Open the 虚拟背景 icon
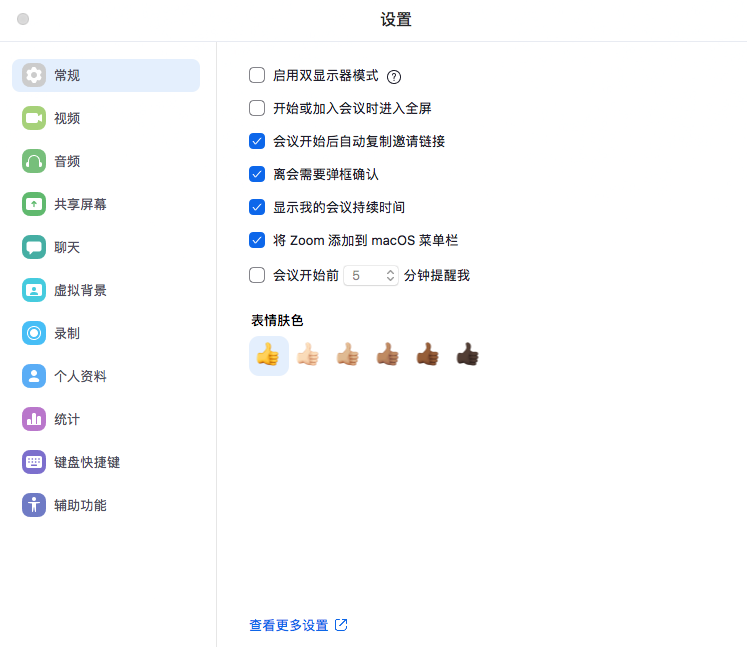 [x=34, y=290]
